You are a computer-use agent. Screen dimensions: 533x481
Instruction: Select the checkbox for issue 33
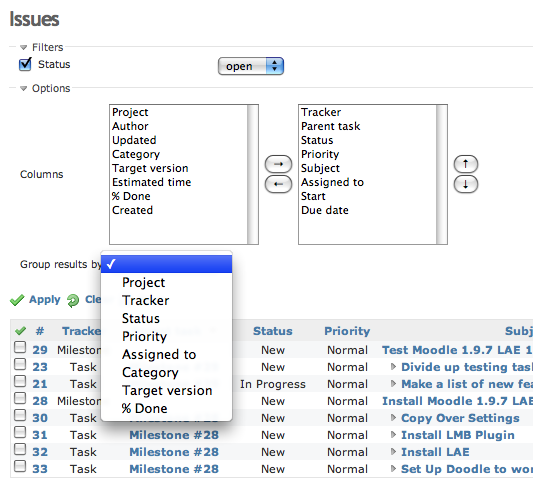click(x=20, y=466)
